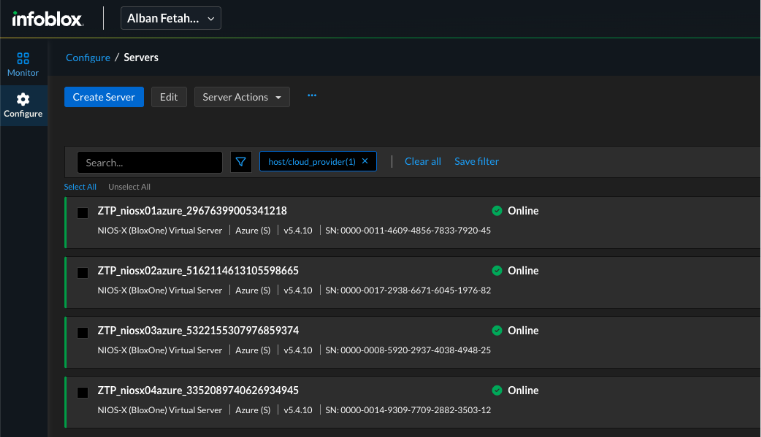The width and height of the screenshot is (761, 437).
Task: Open the Alban Fetah account dropdown
Action: point(171,18)
